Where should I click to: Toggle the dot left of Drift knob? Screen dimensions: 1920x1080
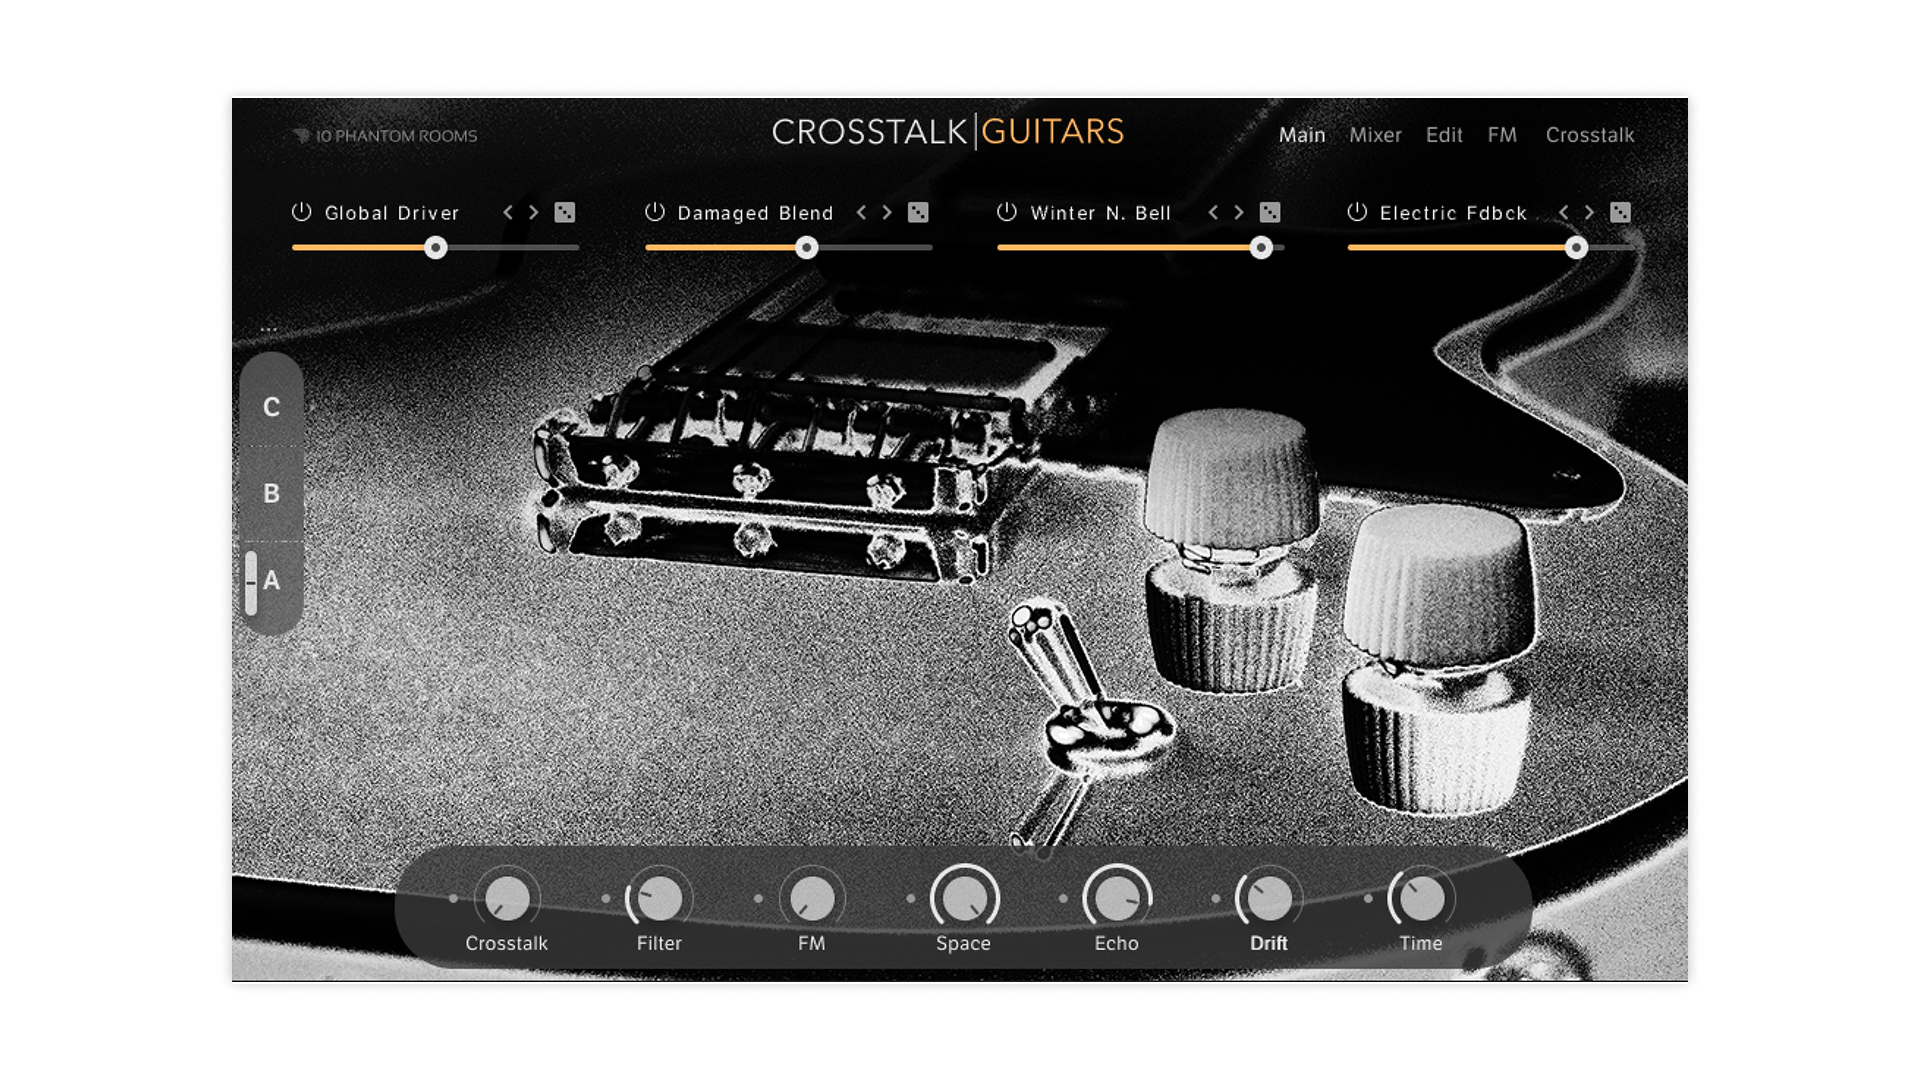(x=1216, y=898)
